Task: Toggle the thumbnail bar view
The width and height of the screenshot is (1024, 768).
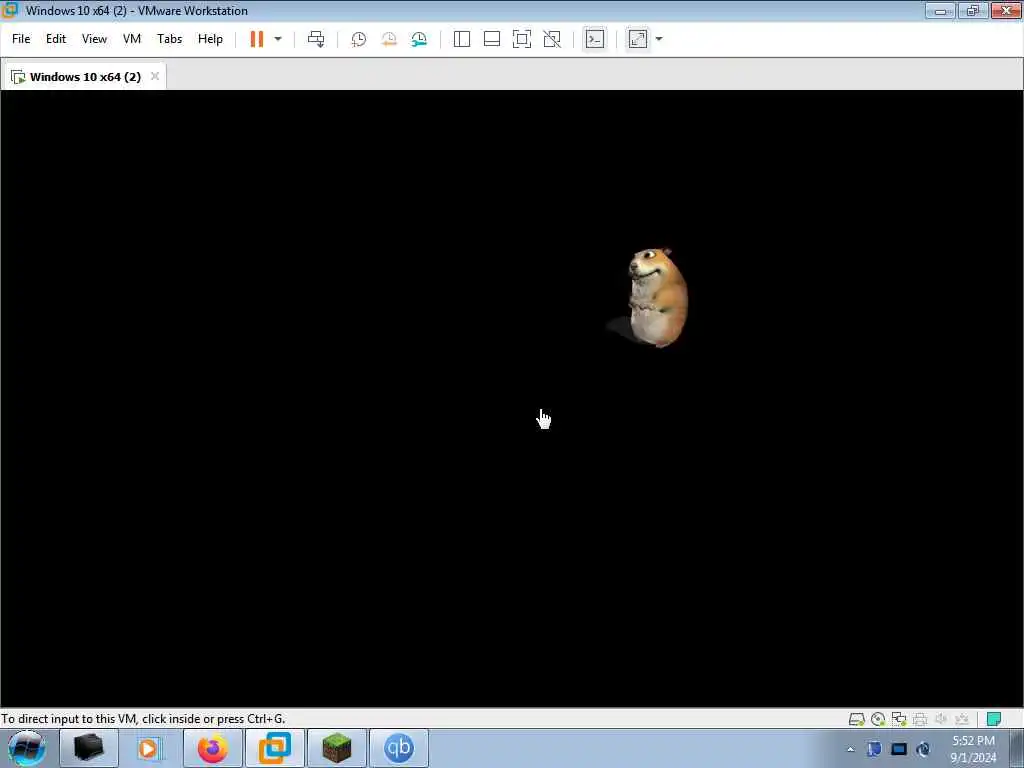Action: [492, 39]
